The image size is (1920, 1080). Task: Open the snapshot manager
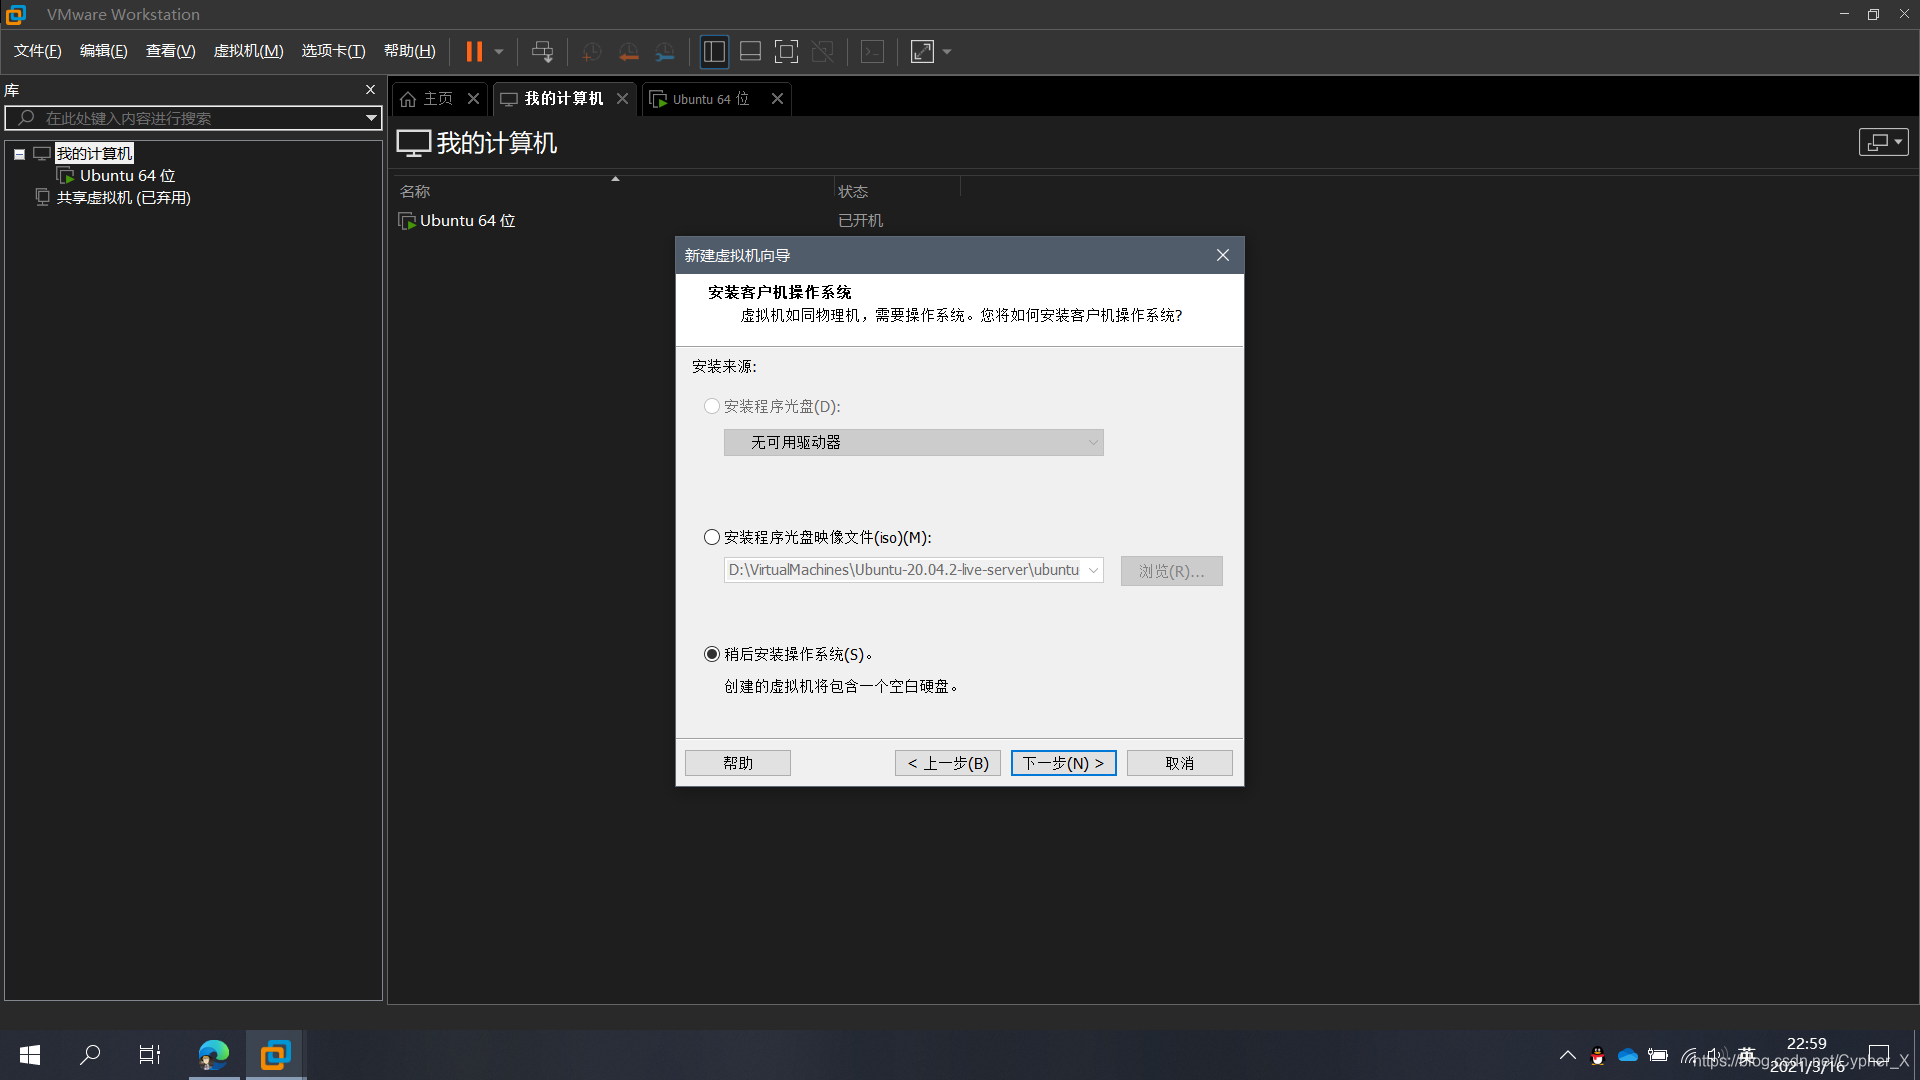(x=665, y=51)
